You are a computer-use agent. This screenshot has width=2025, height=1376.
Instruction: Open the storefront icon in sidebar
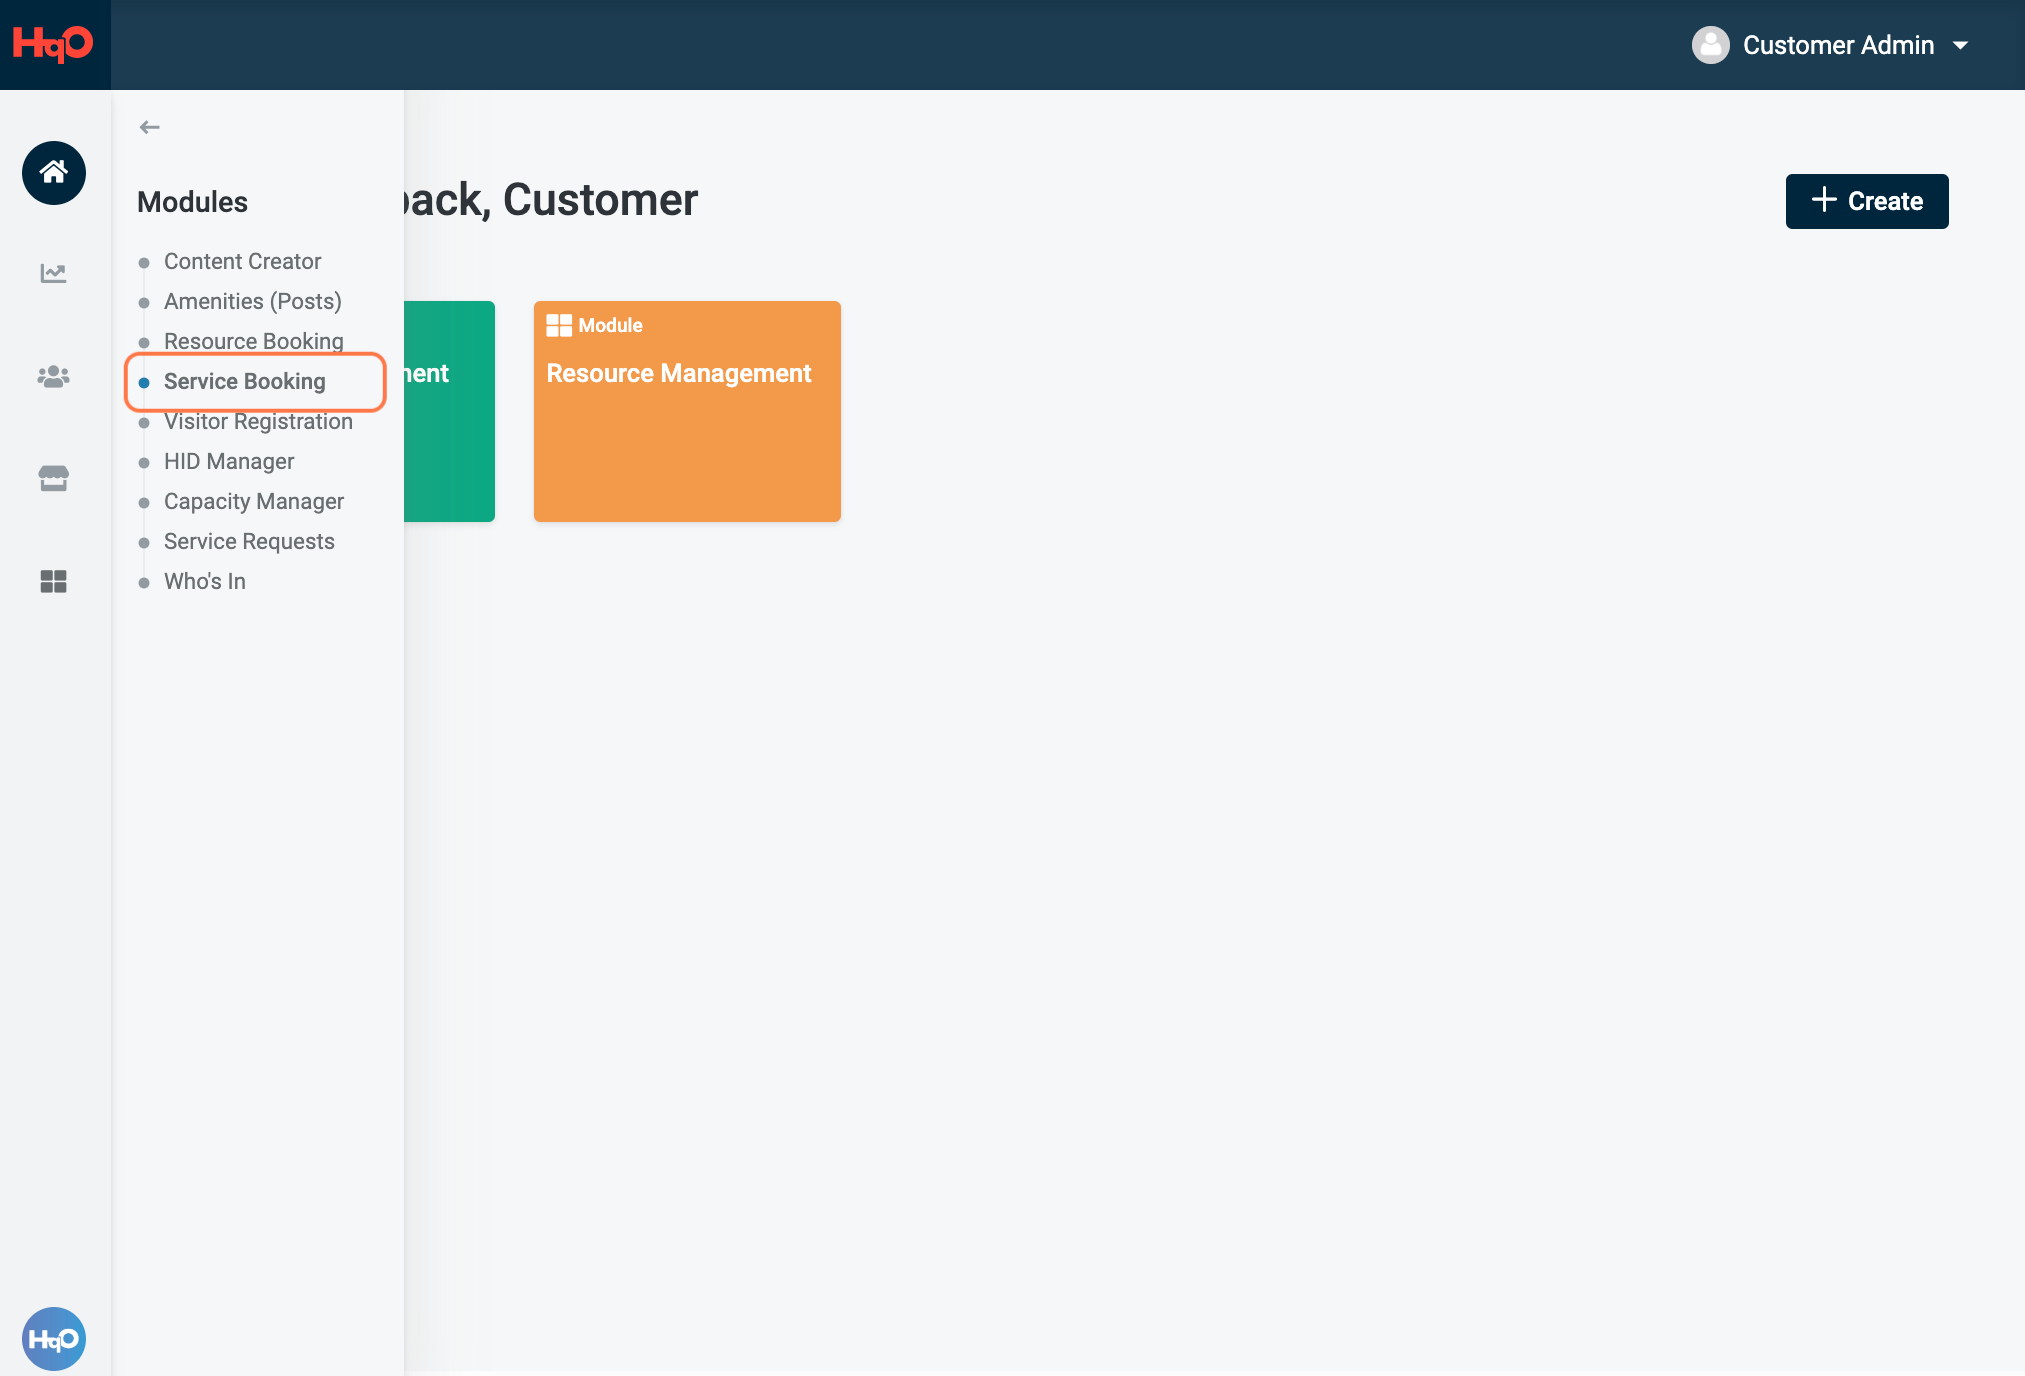(54, 479)
